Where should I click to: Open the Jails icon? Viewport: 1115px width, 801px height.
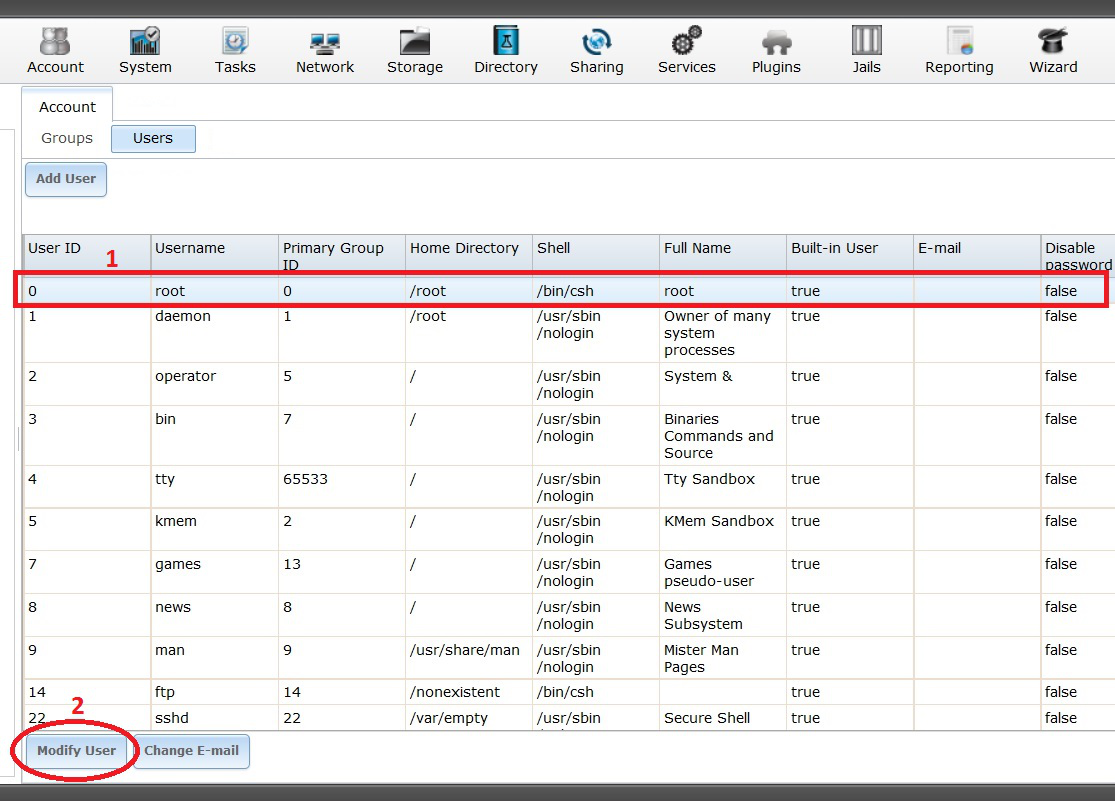866,50
